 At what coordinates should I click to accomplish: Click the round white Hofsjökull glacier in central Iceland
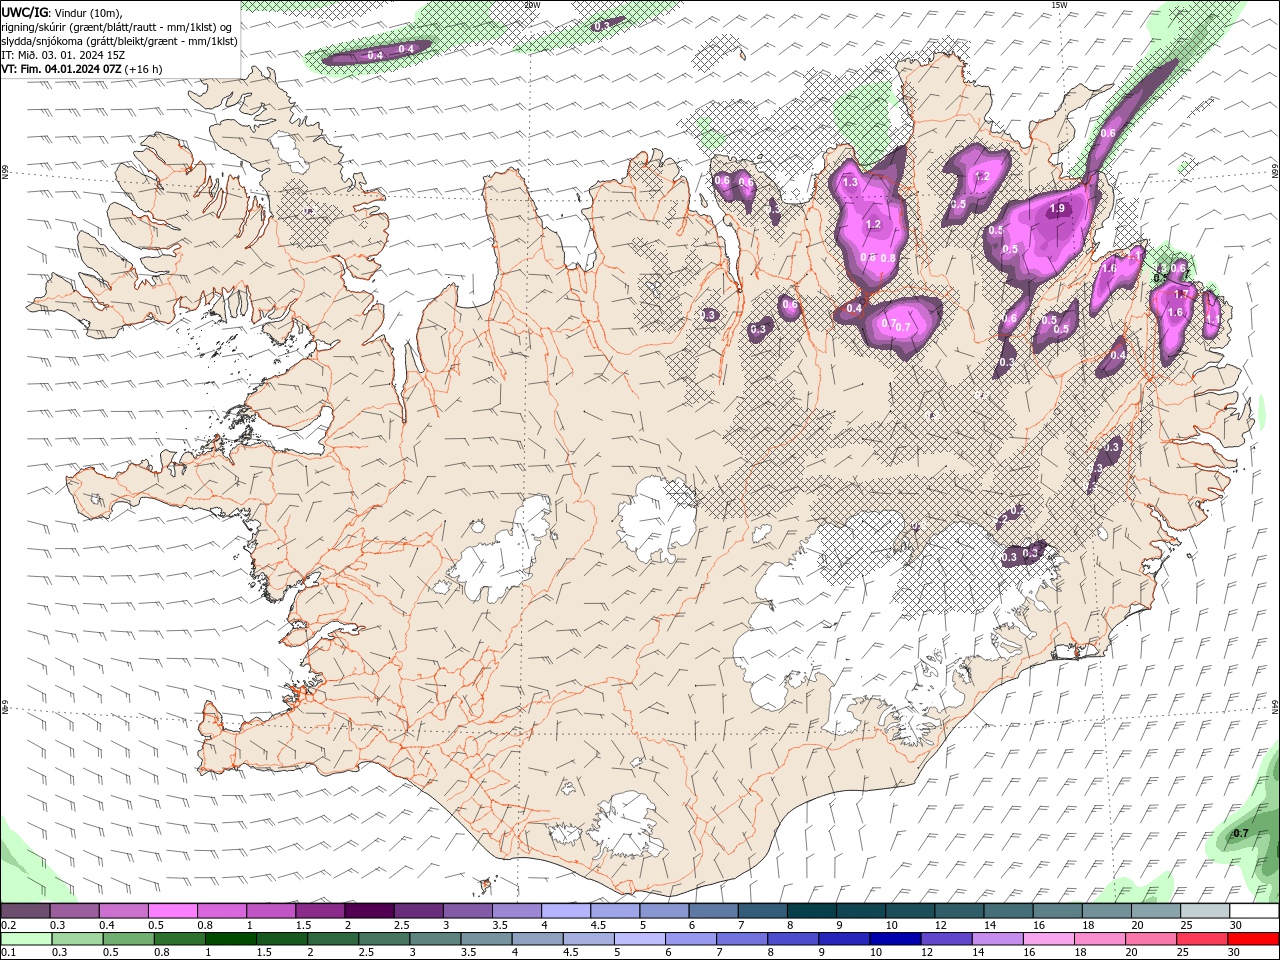pos(657,520)
